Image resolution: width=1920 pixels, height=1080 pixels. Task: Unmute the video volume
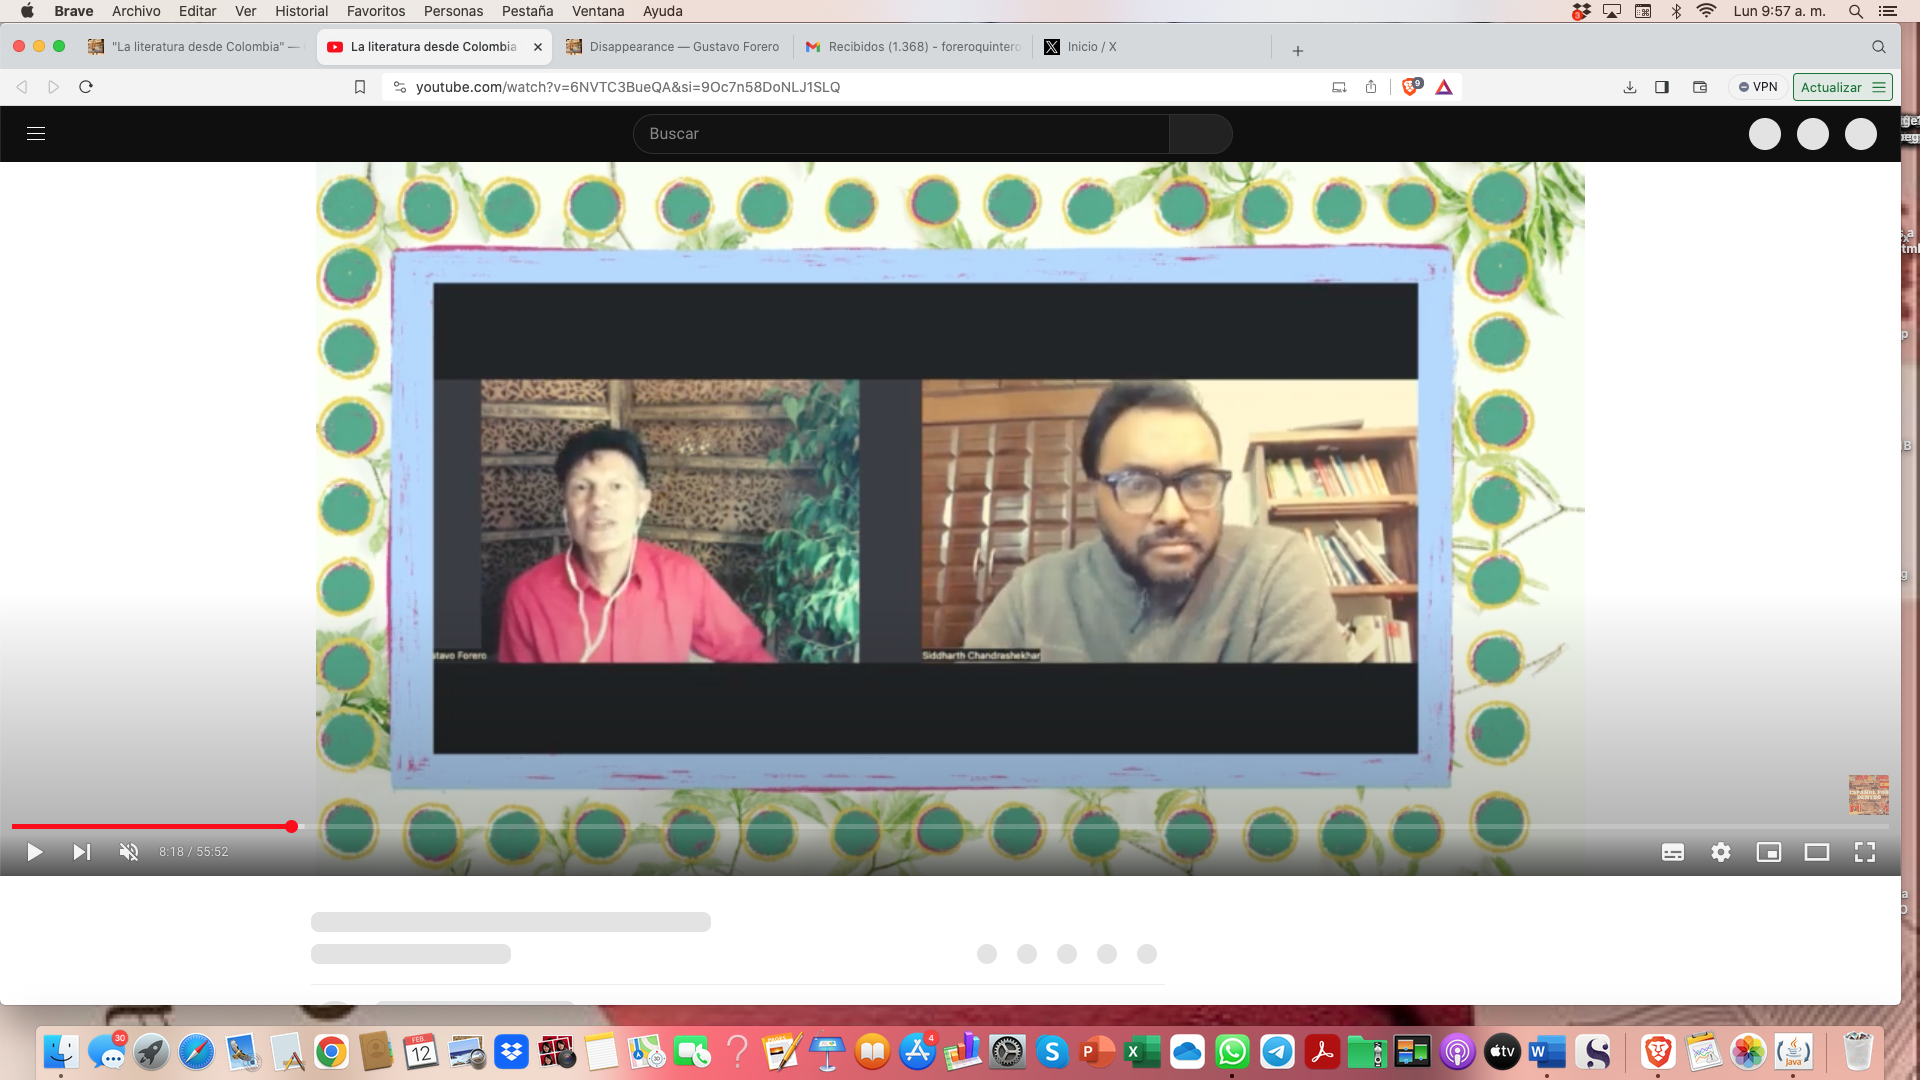(129, 852)
